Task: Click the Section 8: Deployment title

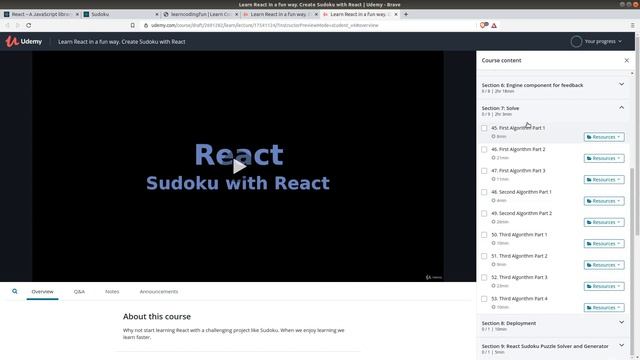Action: coord(509,323)
